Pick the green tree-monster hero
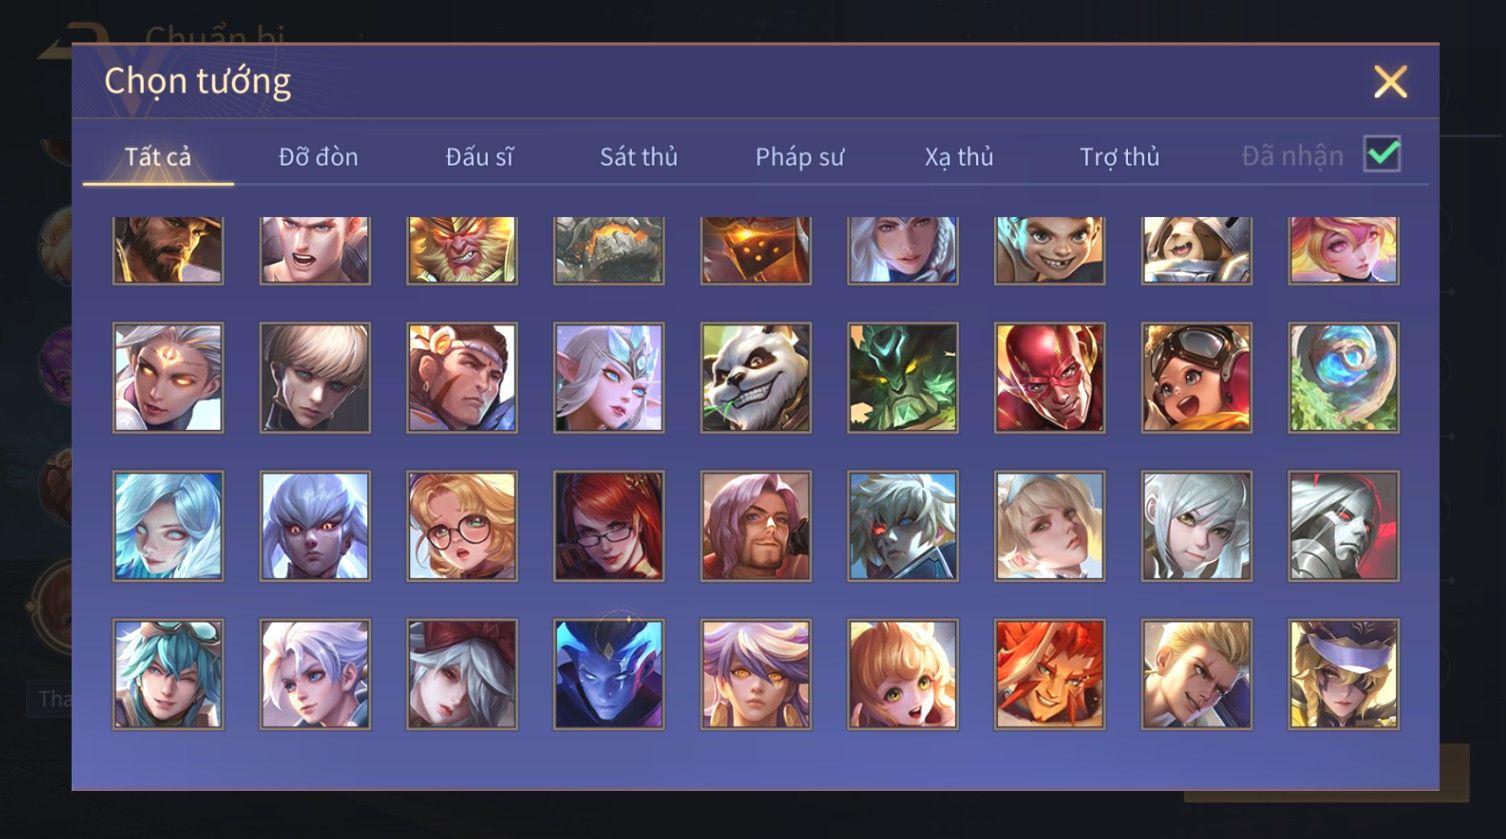1506x839 pixels. [903, 378]
